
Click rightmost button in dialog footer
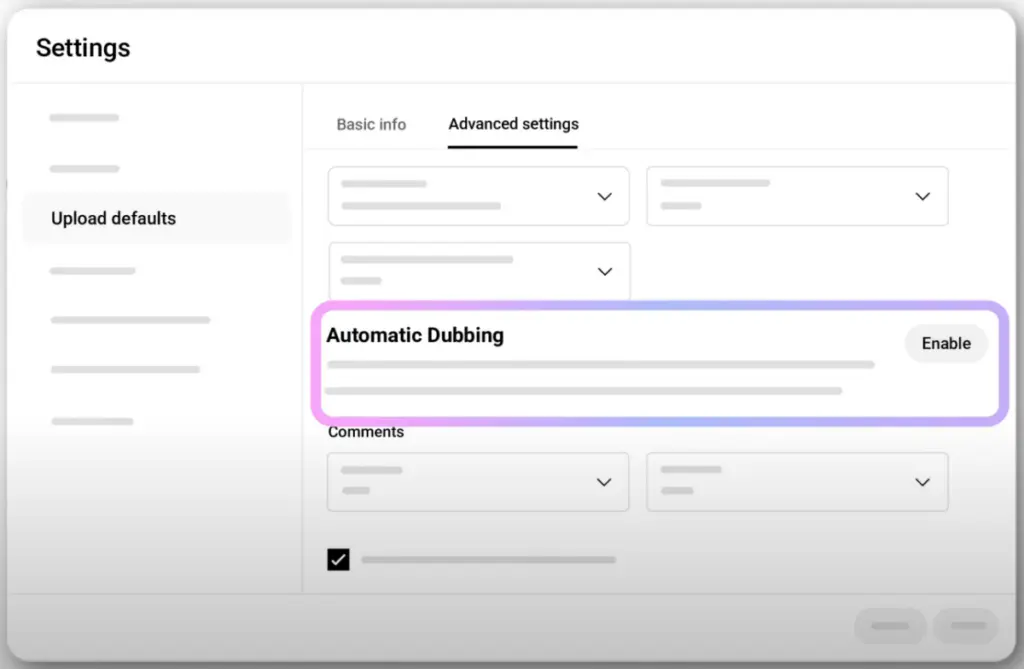[965, 626]
